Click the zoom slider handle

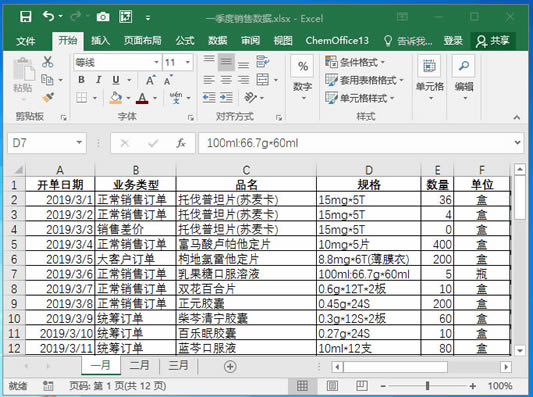click(x=428, y=386)
